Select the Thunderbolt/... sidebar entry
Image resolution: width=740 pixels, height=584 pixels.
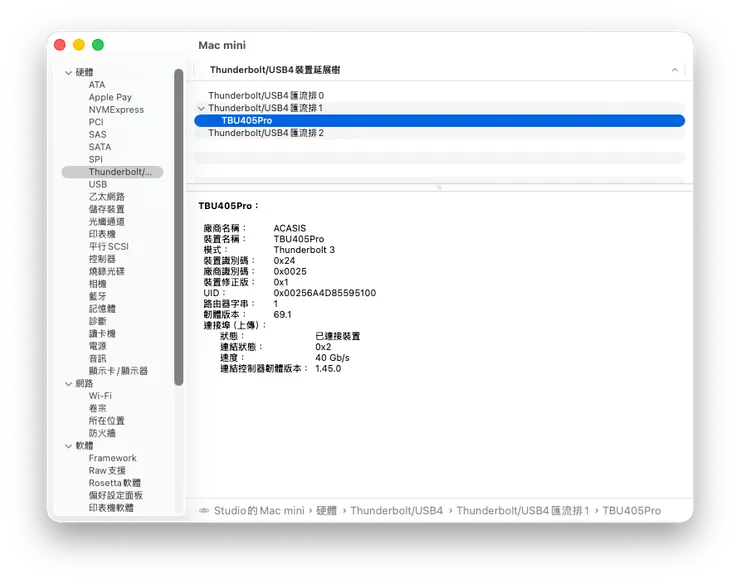click(x=112, y=172)
